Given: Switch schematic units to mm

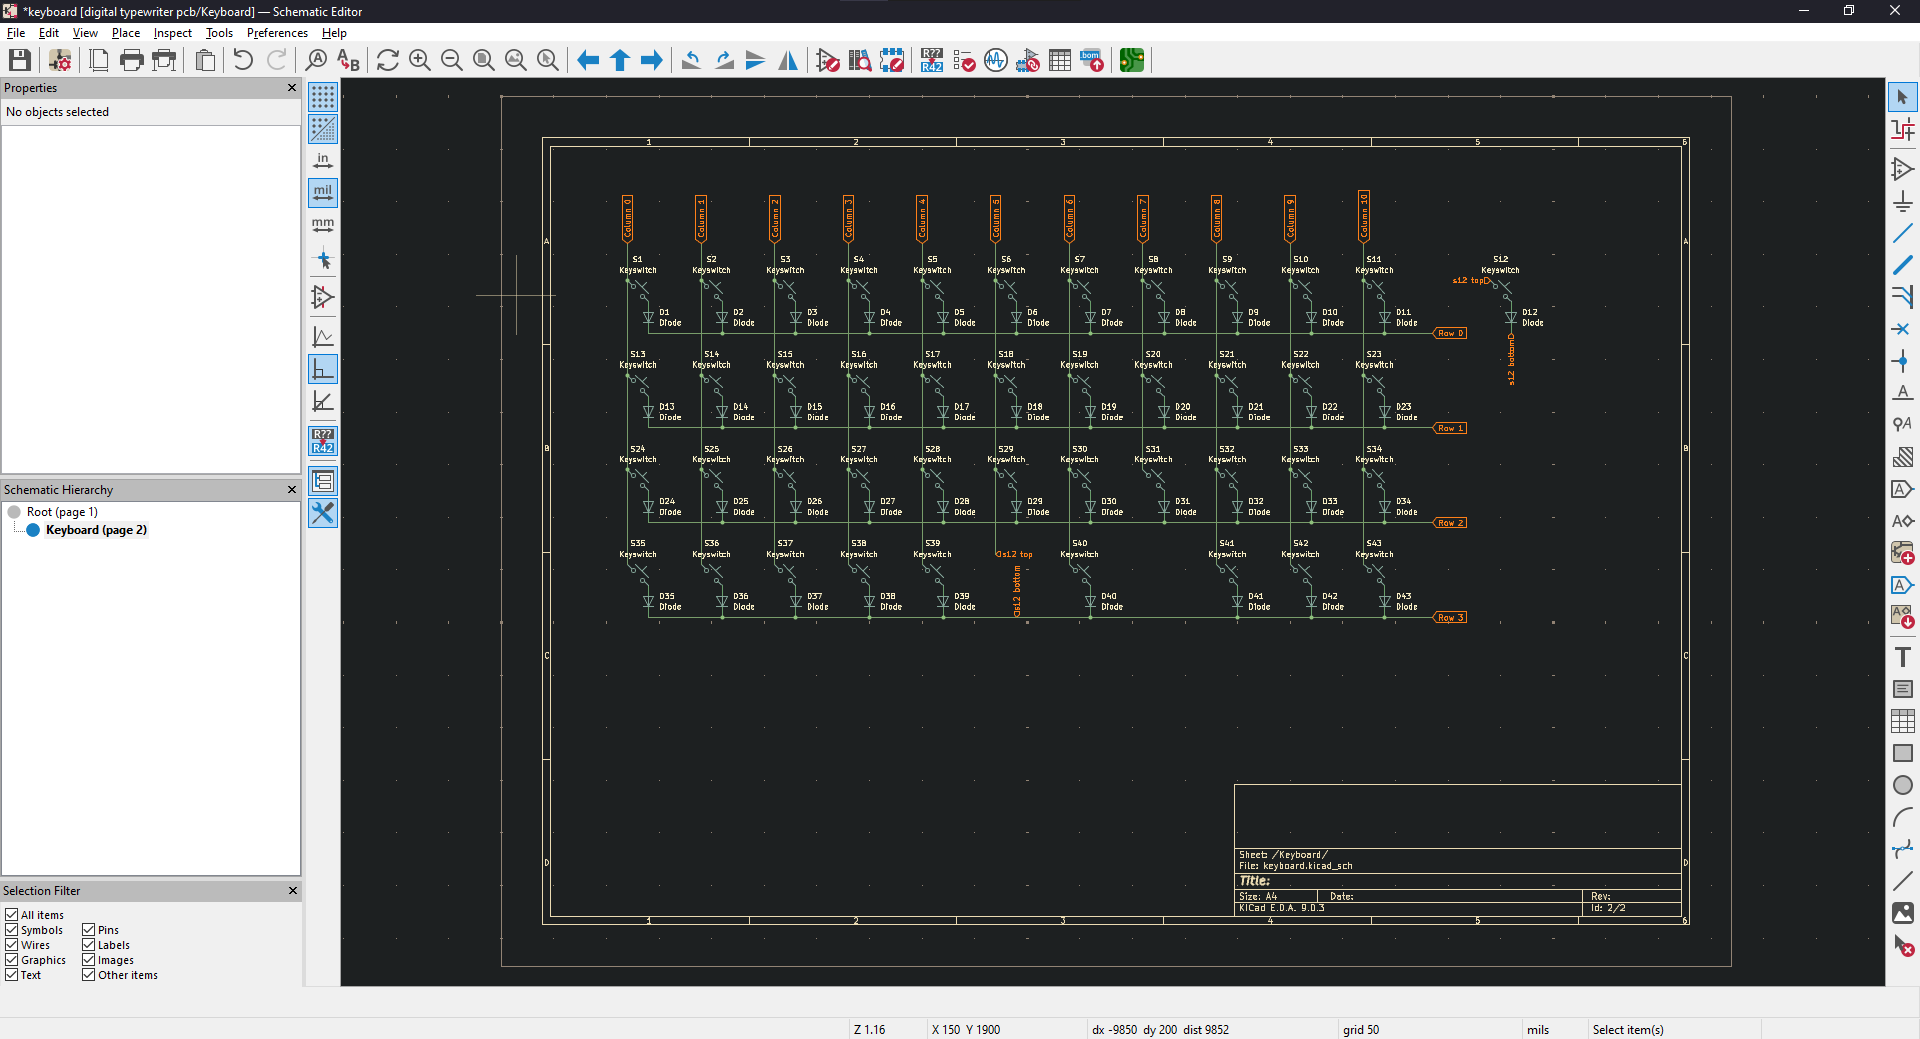Looking at the screenshot, I should 322,225.
